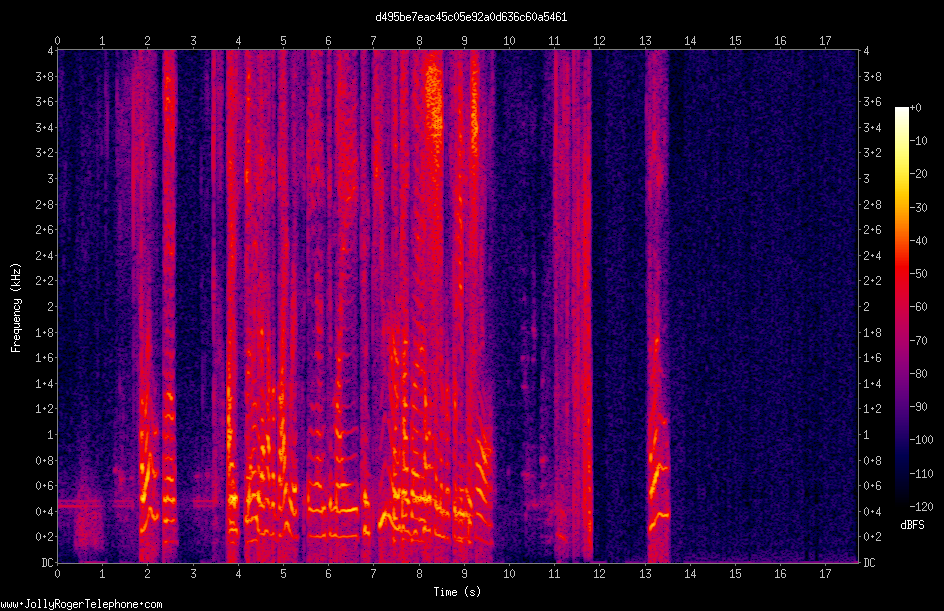The height and width of the screenshot is (611, 944).
Task: Click the 8 tick on the top time axis
Action: coord(419,41)
